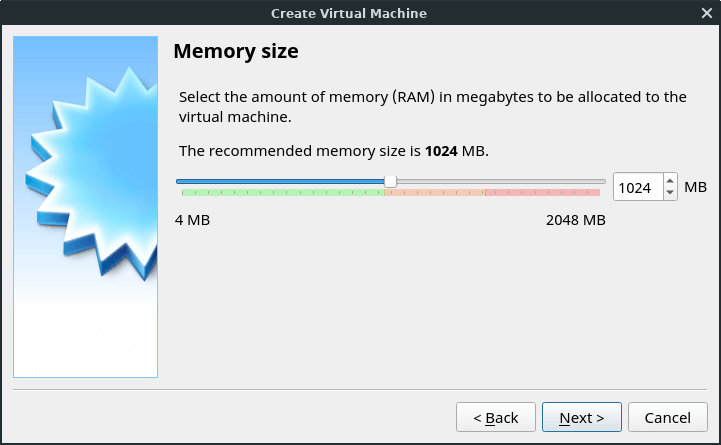Go back with the Back button
Screen dimensions: 721x445
[495, 417]
